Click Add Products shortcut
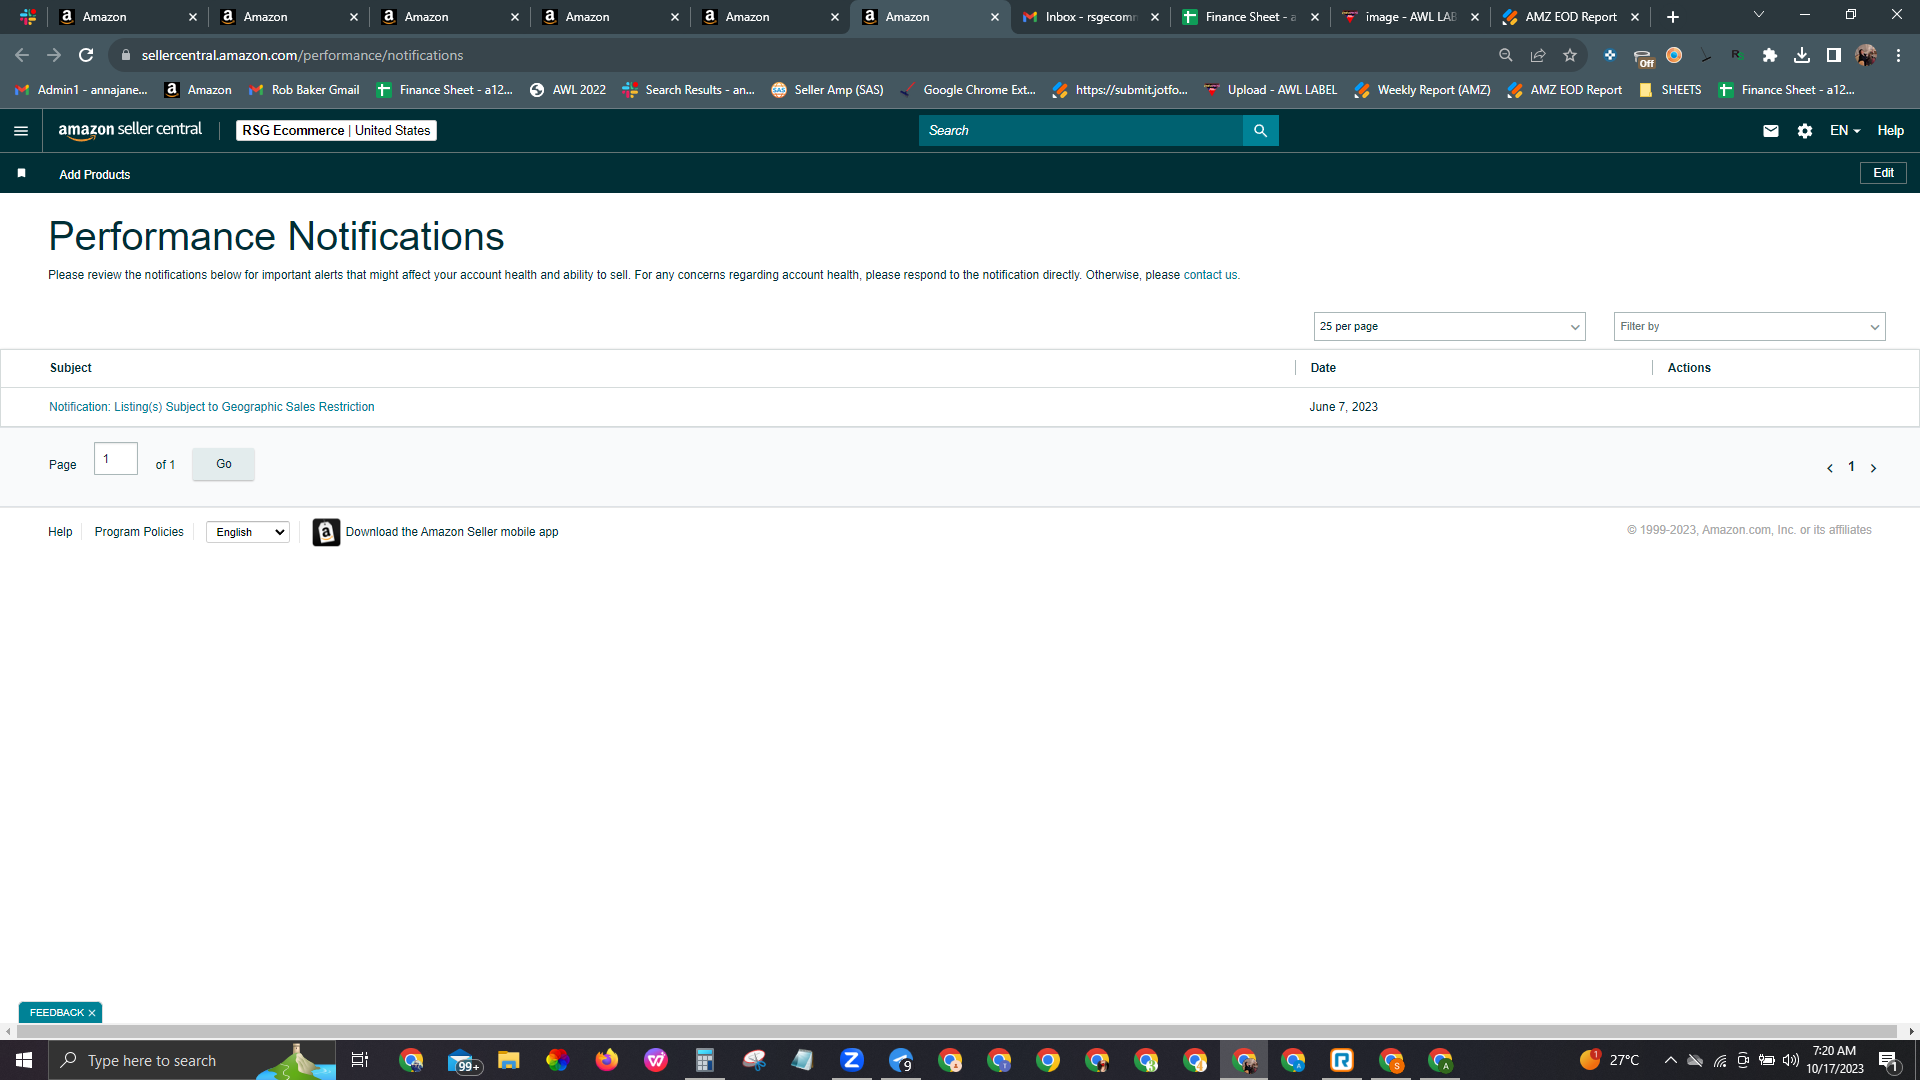Viewport: 1920px width, 1080px height. tap(95, 175)
